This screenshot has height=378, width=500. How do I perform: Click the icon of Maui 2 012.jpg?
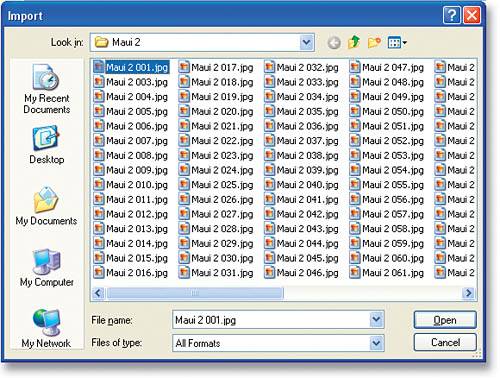pos(99,214)
